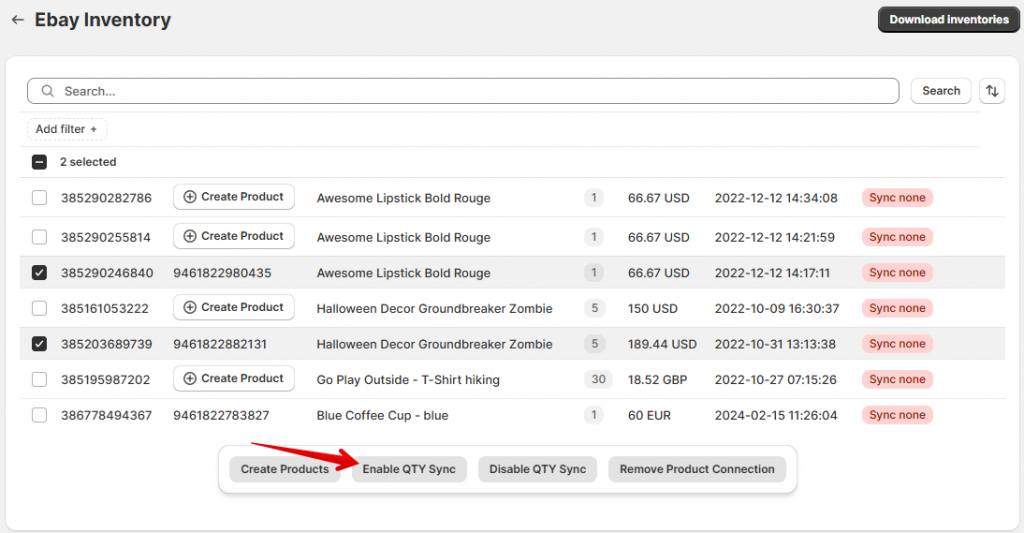Uncheck the row for item 385290246840
The image size is (1024, 533).
(39, 273)
